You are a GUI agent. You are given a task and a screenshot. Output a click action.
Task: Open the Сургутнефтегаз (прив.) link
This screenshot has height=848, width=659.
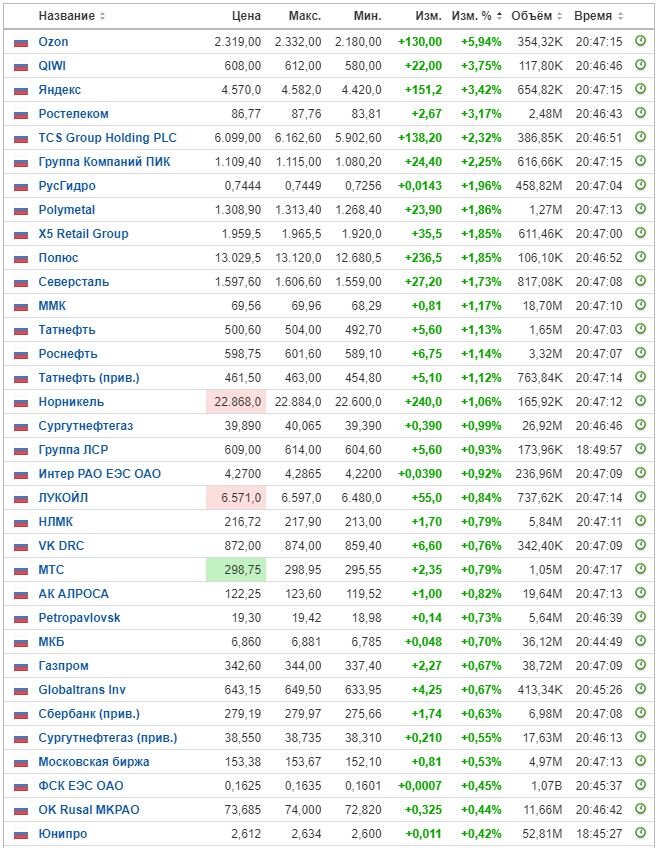(108, 738)
